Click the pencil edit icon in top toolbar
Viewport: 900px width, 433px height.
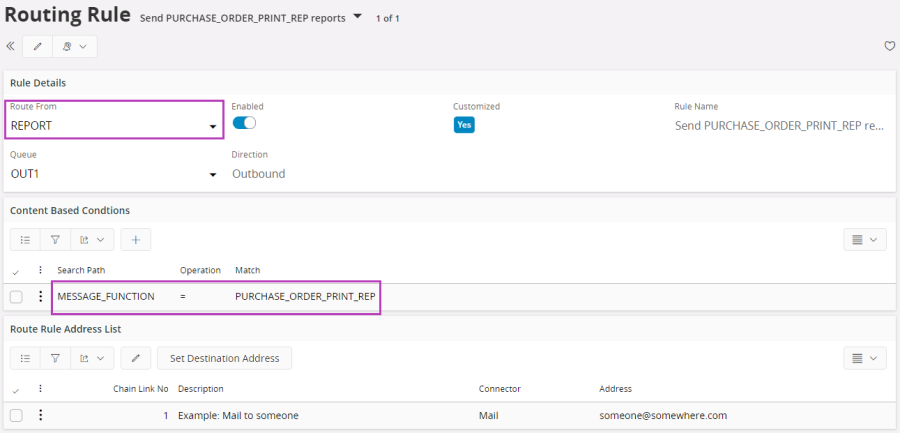[38, 46]
